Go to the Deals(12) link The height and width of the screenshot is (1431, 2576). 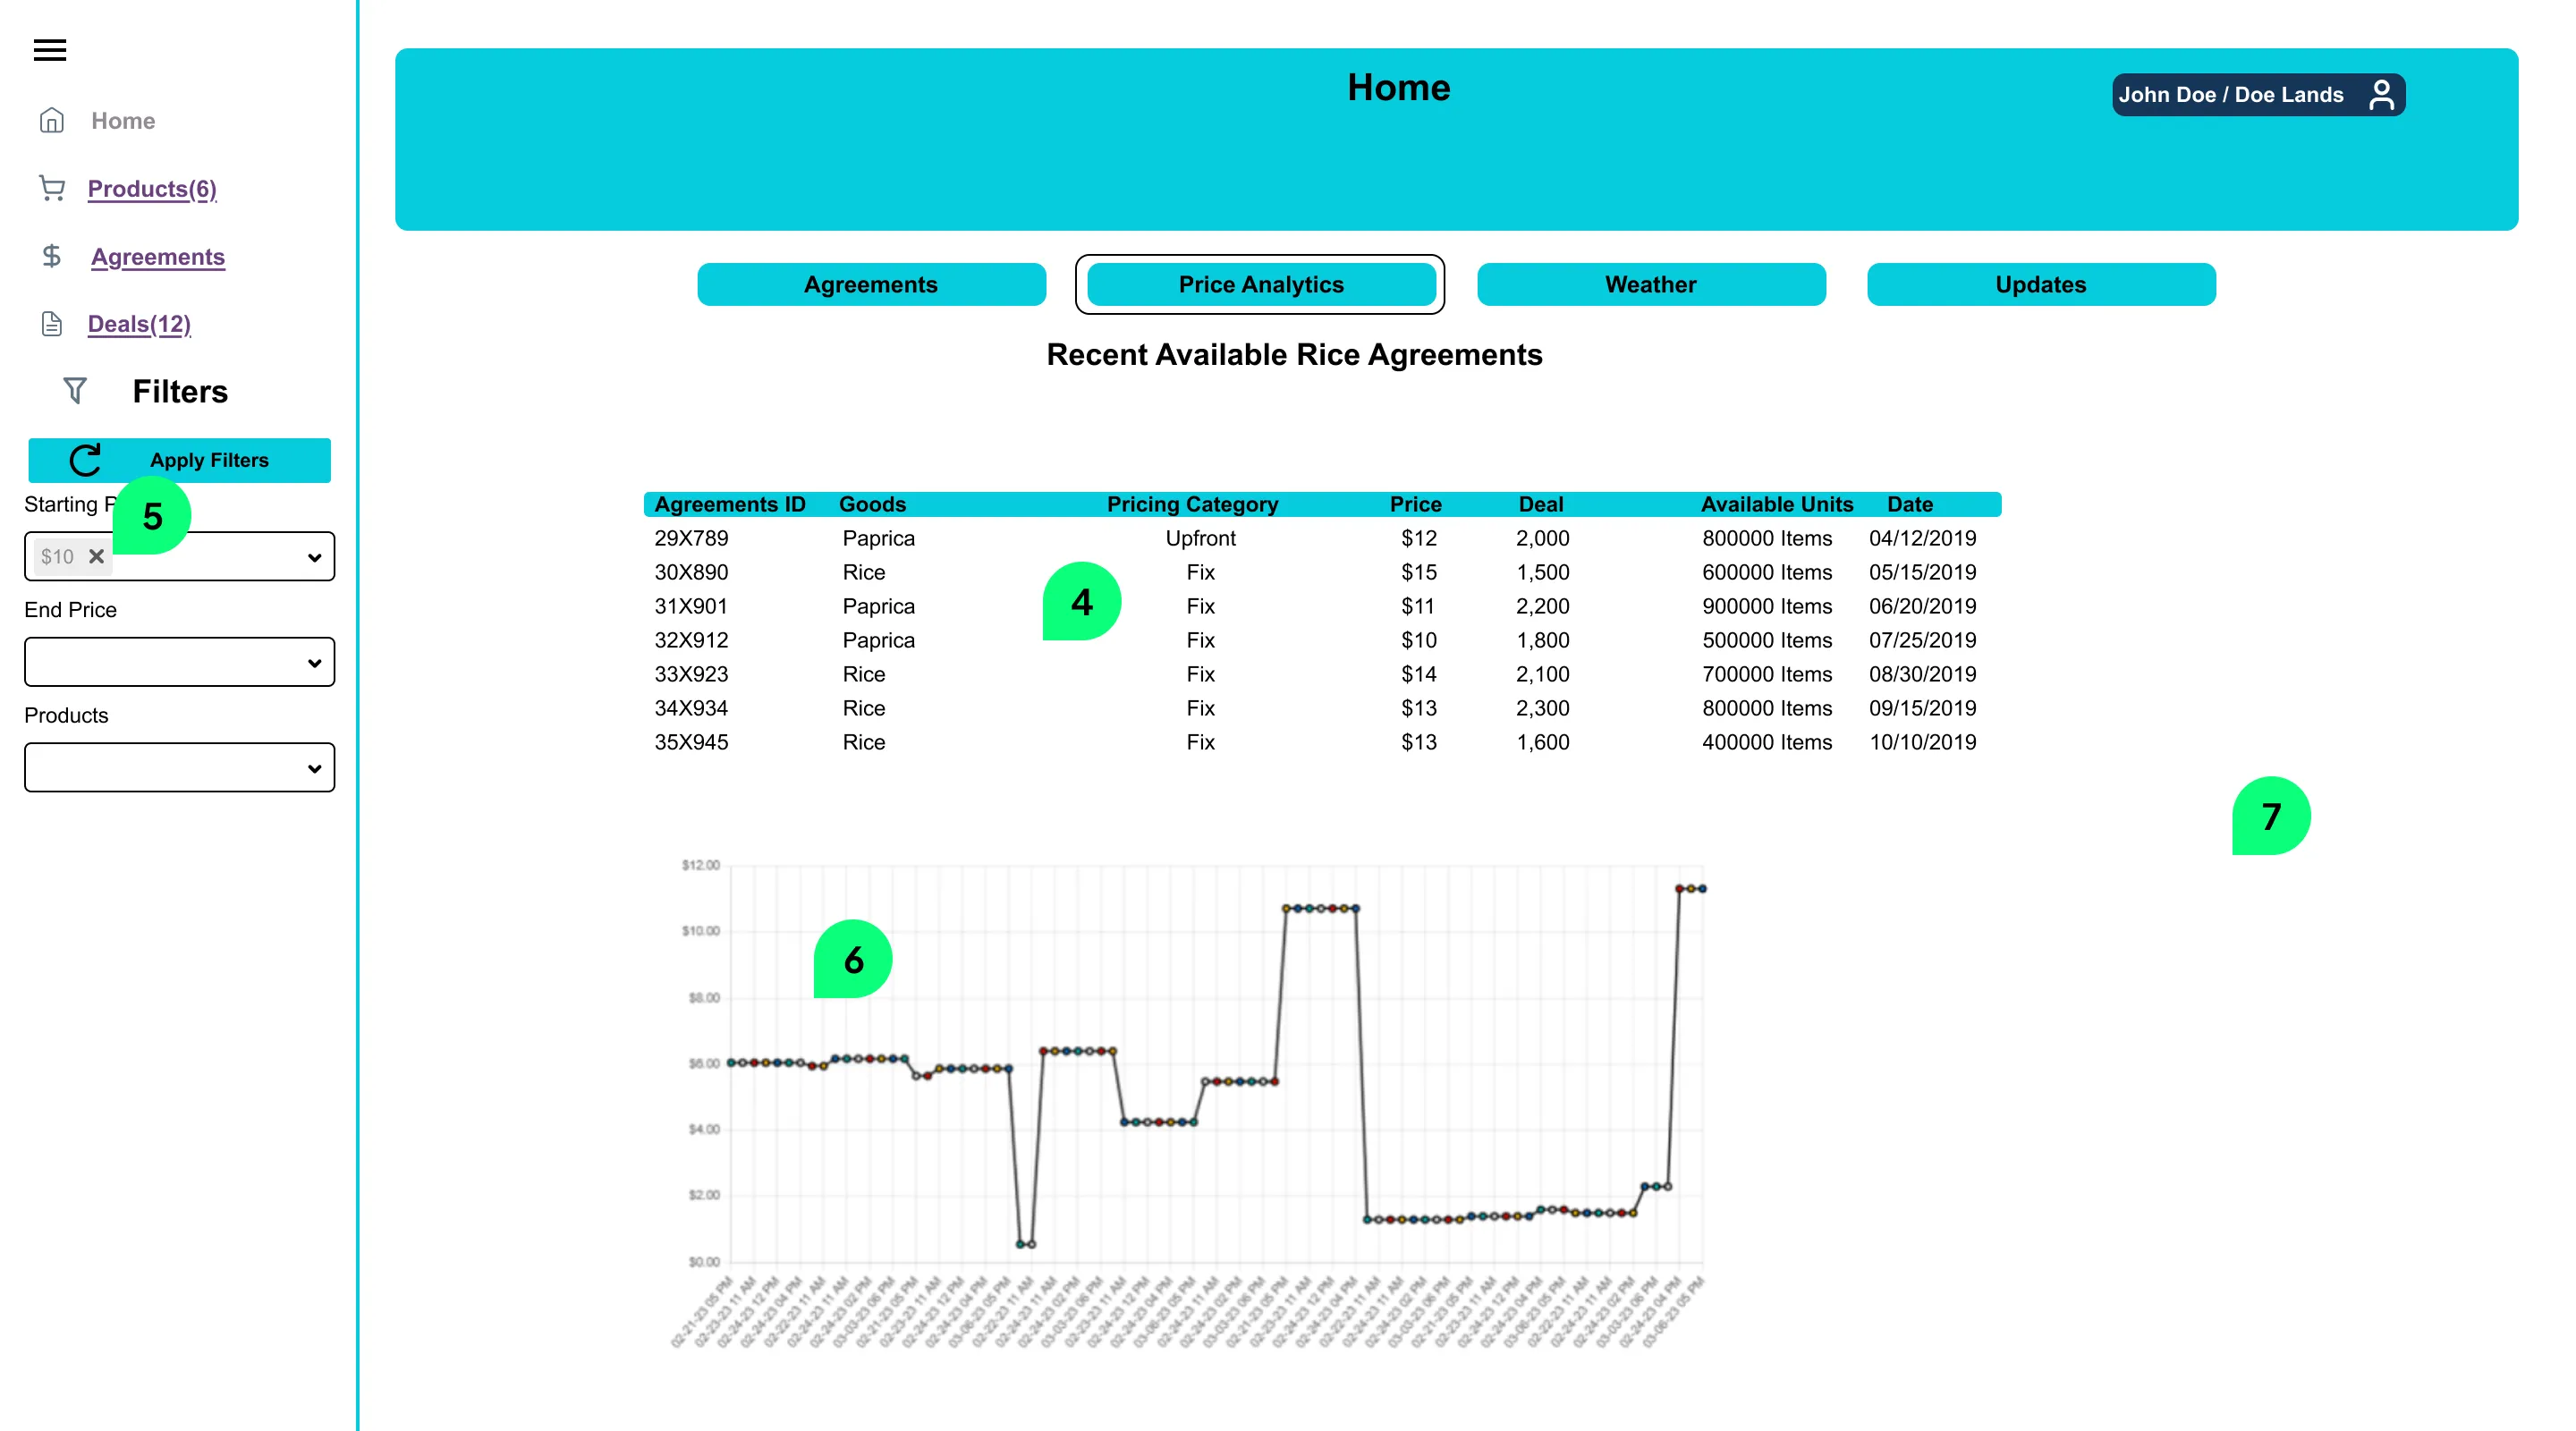pyautogui.click(x=139, y=324)
